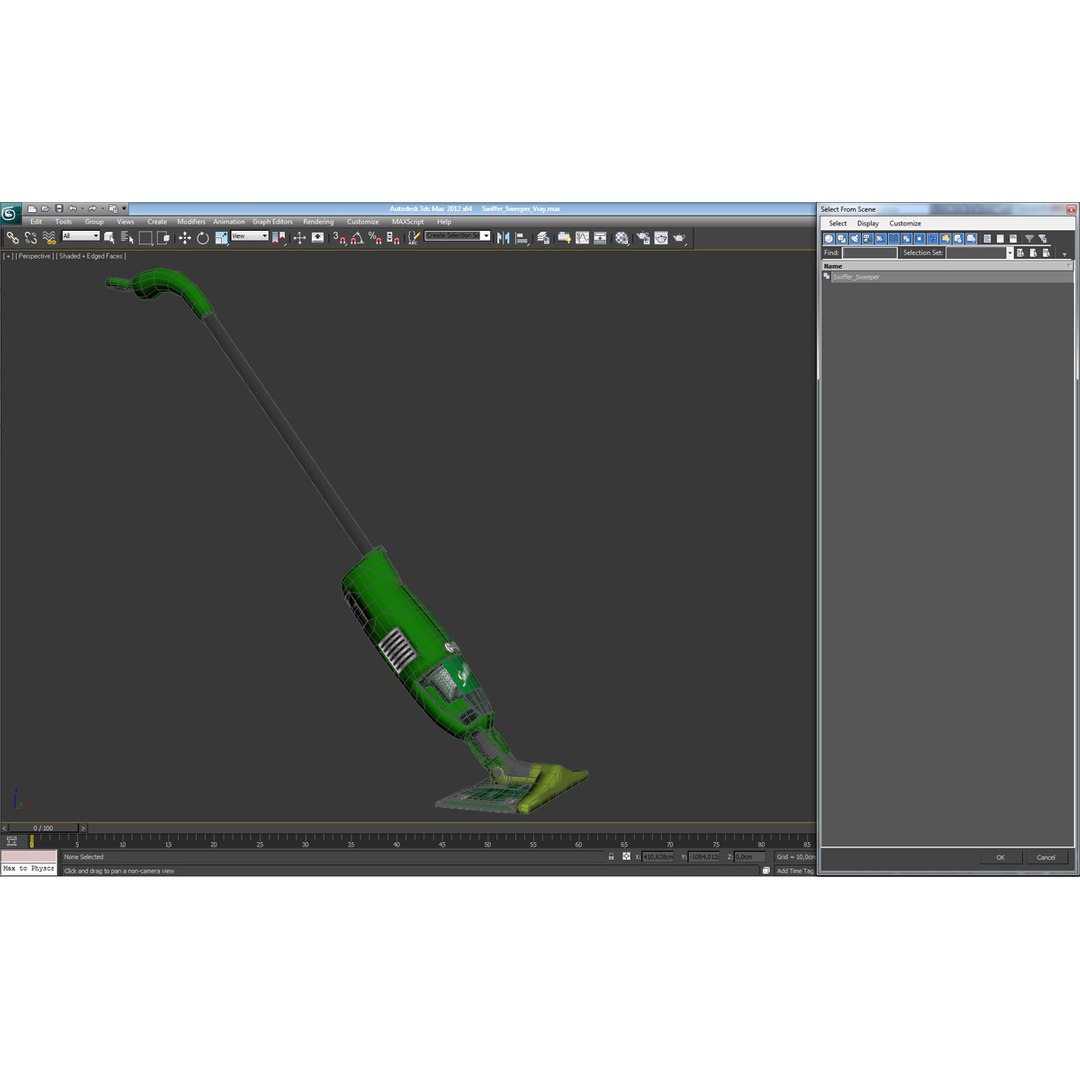
Task: Open Rendered Frame Window icon
Action: click(x=661, y=238)
